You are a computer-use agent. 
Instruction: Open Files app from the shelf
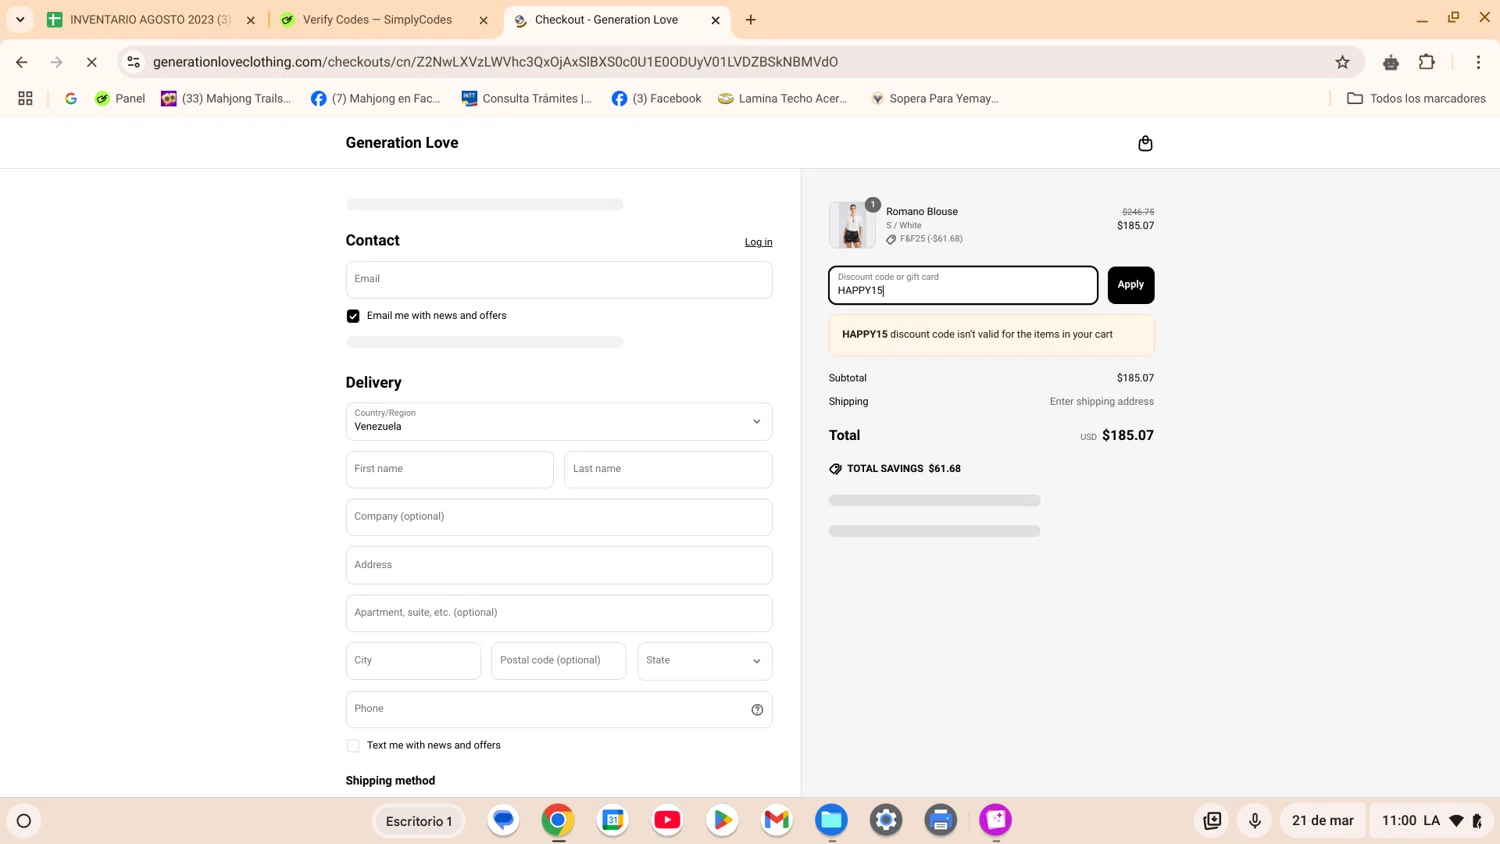pos(831,820)
